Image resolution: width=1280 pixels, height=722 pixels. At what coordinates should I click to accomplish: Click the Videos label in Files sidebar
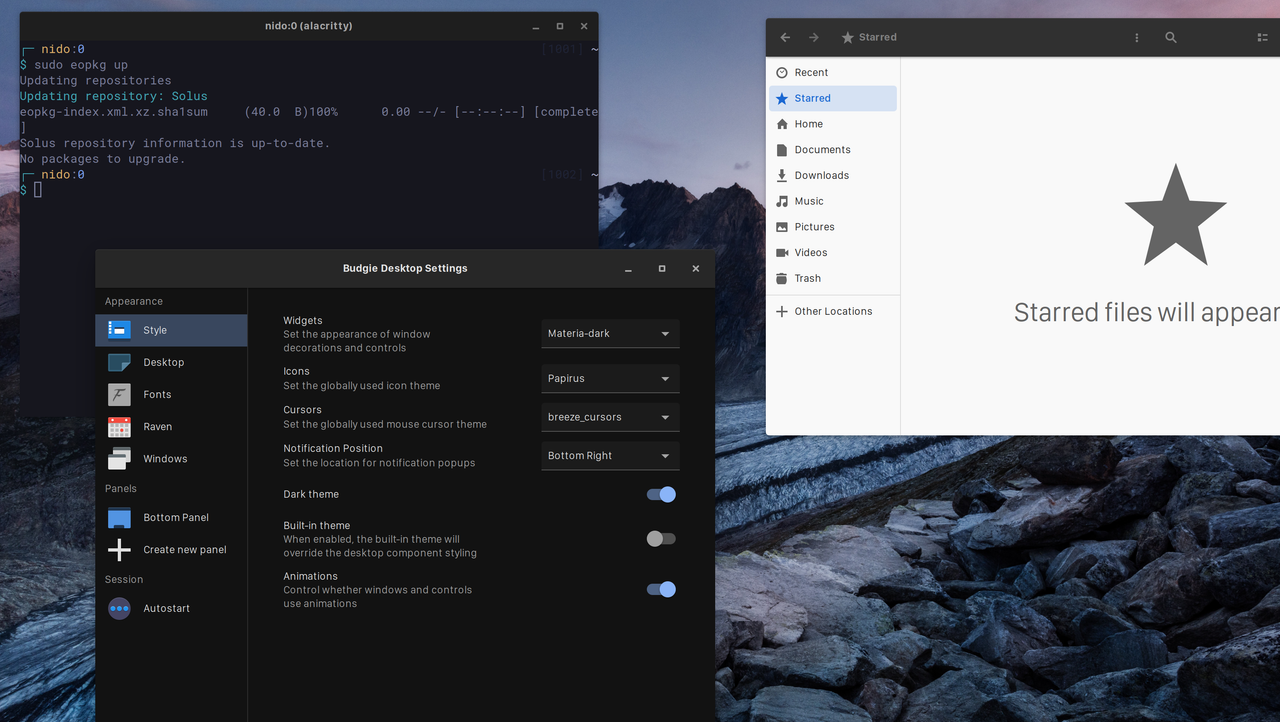pyautogui.click(x=811, y=253)
